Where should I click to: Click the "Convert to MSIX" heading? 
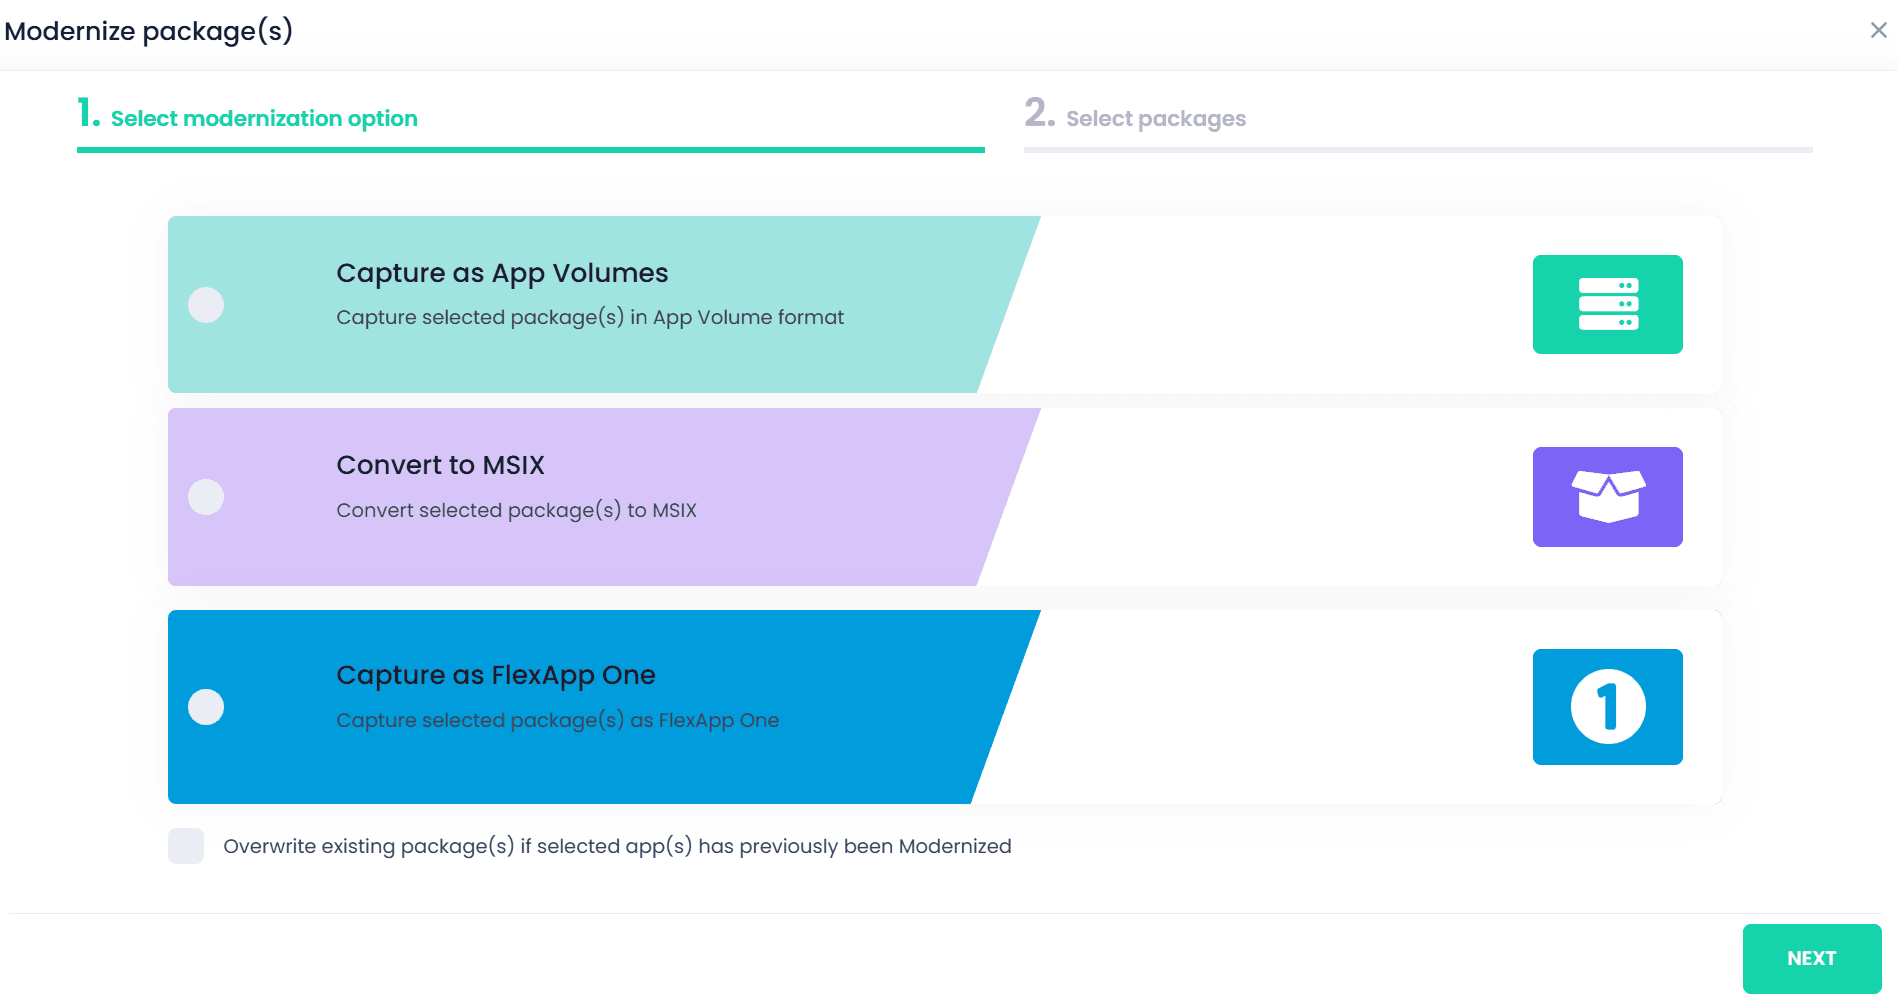click(440, 465)
